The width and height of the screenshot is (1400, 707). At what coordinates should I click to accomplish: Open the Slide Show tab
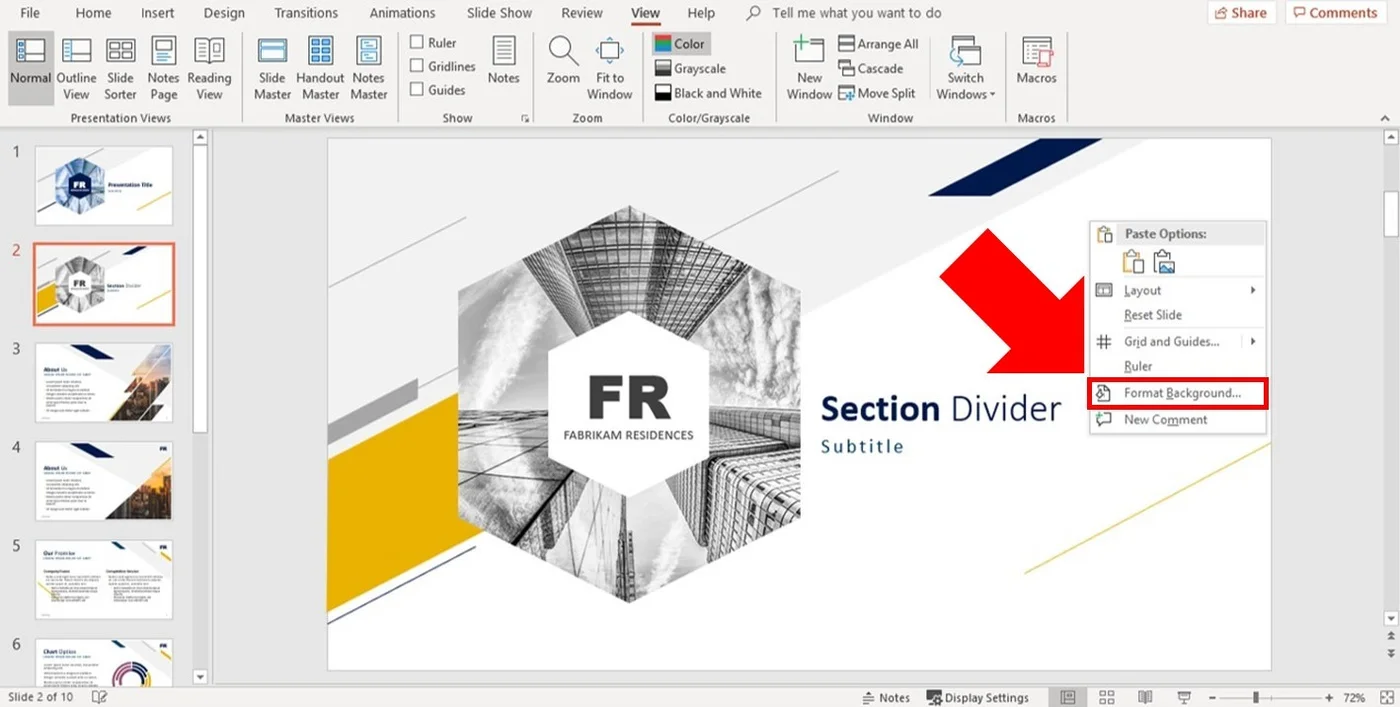coord(501,13)
